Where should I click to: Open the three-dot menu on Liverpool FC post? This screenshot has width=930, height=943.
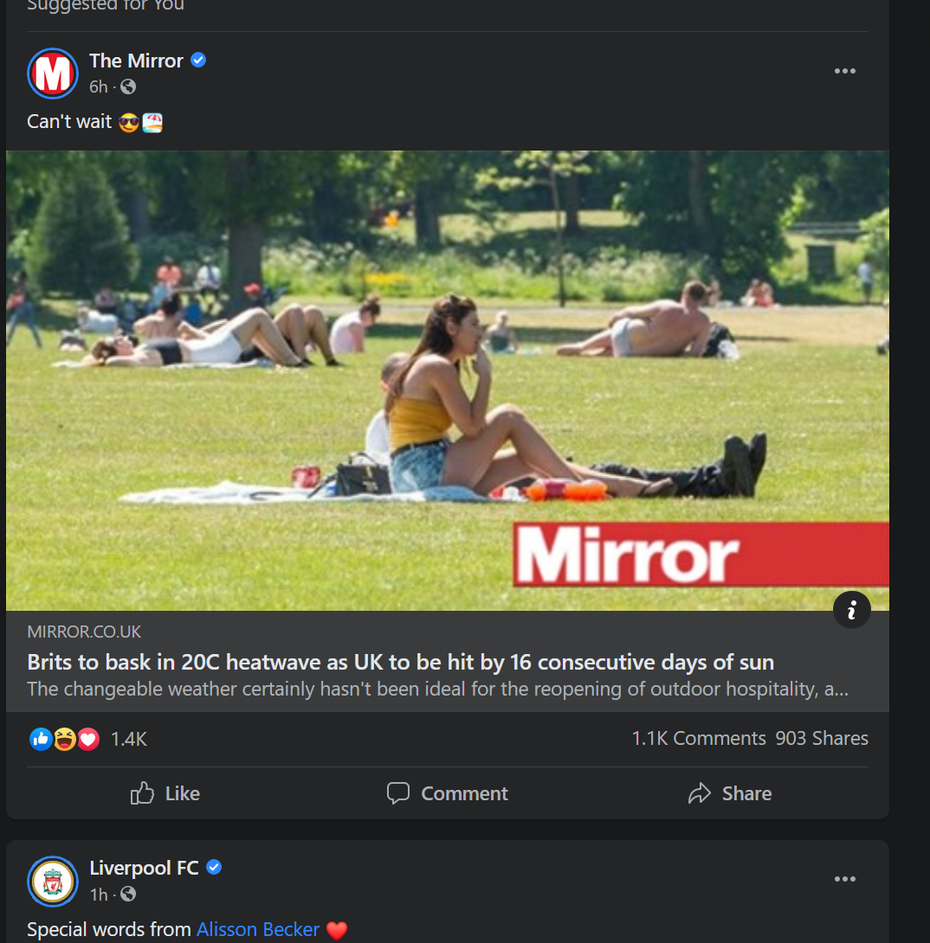845,879
